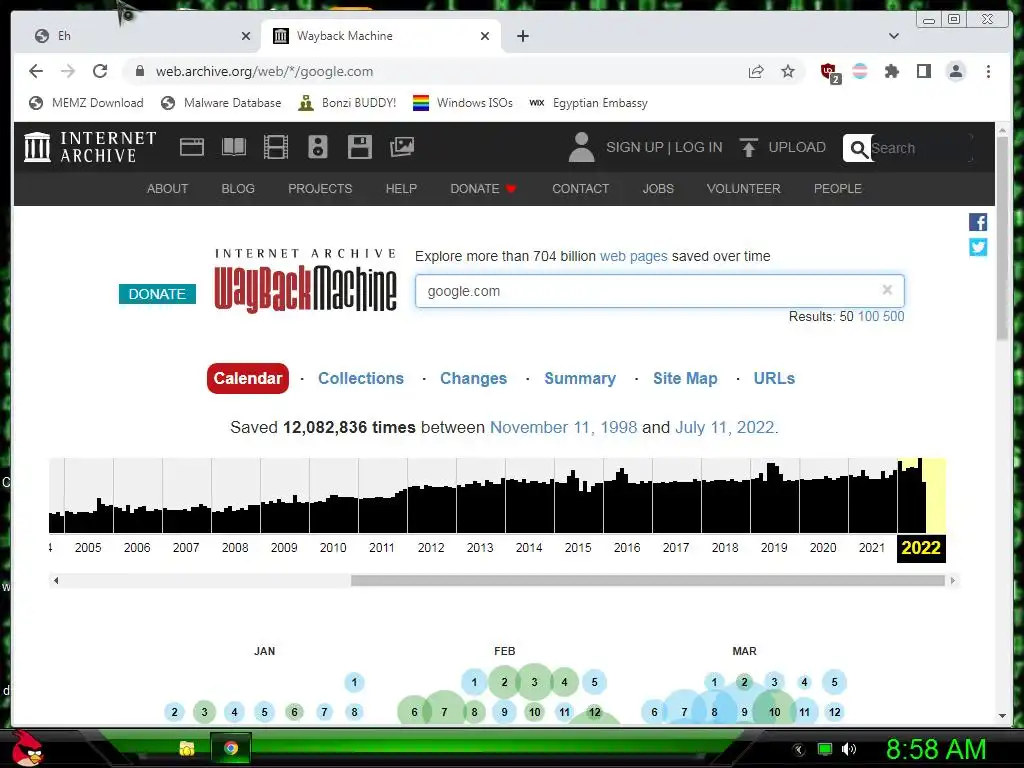Switch to Collections view
Screen dimensions: 1024x768
[360, 378]
